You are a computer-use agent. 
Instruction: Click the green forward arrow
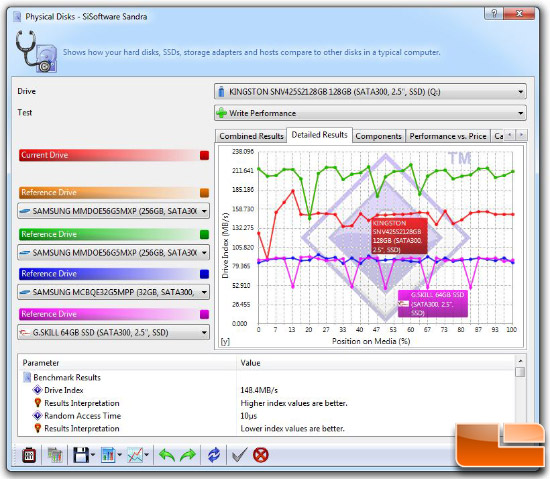click(188, 455)
